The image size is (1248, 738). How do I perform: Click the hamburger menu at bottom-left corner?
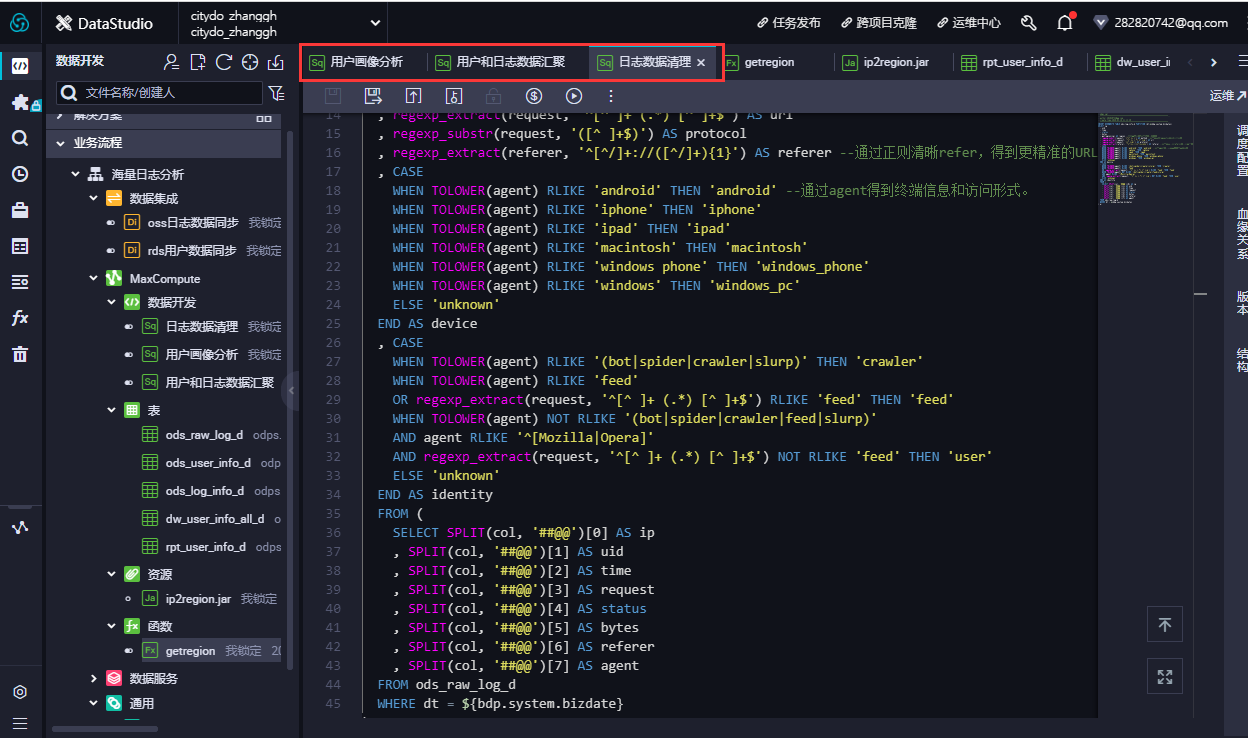[x=20, y=723]
